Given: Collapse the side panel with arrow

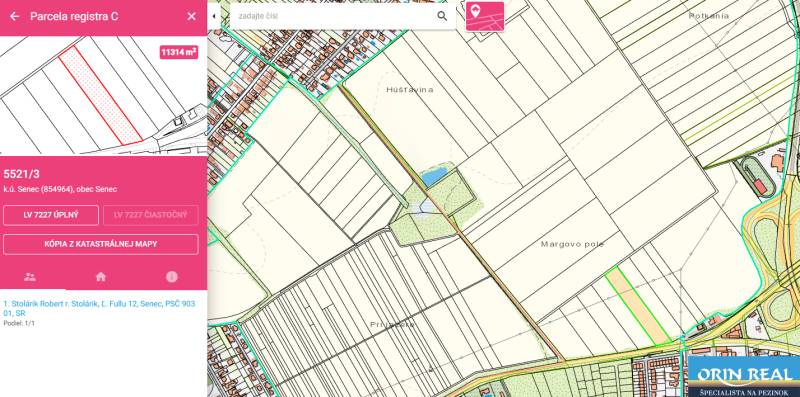Looking at the screenshot, I should (x=214, y=16).
